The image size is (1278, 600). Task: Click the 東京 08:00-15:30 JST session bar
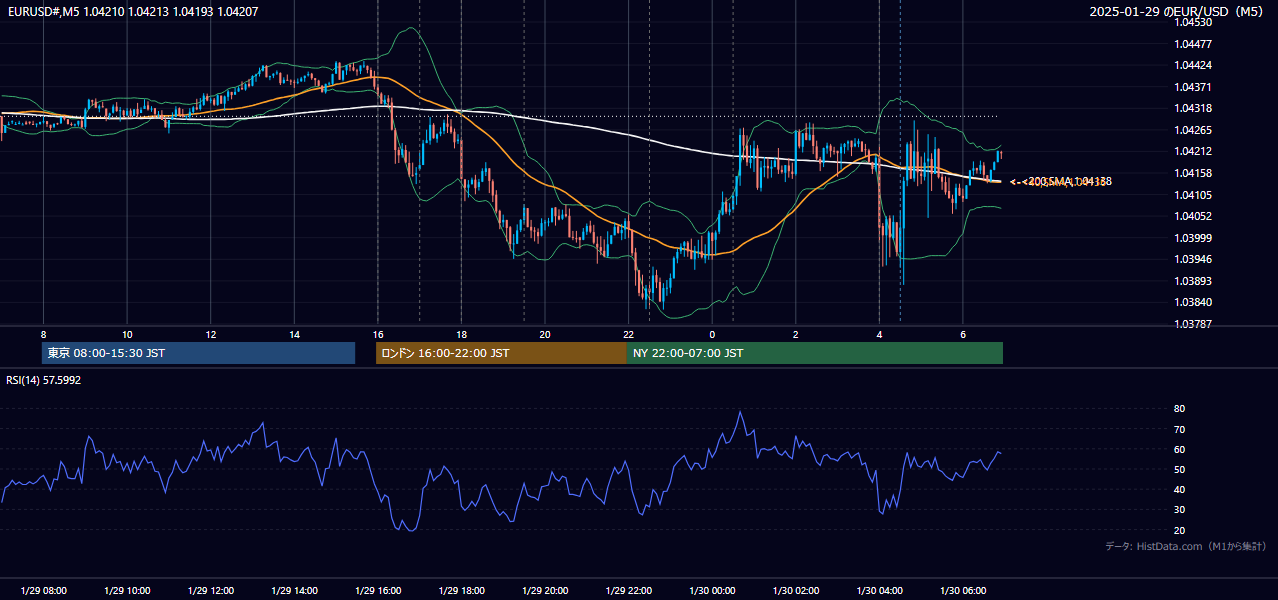click(198, 353)
